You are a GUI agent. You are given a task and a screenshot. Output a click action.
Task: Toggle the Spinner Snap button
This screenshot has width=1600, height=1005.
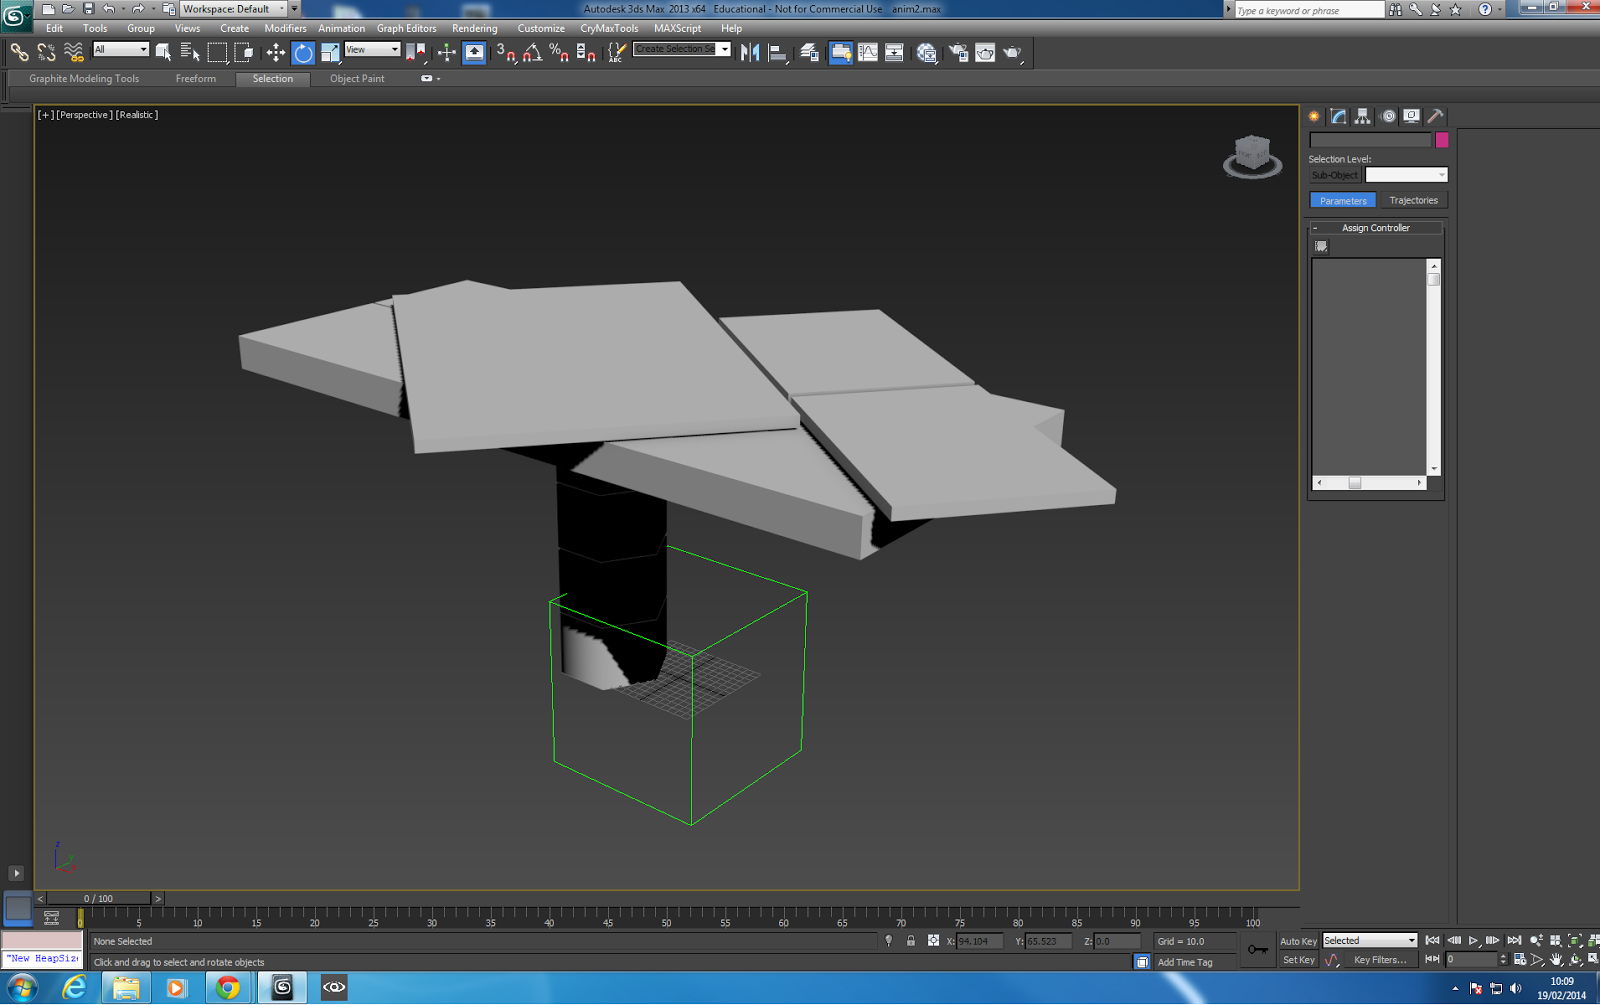pyautogui.click(x=587, y=52)
